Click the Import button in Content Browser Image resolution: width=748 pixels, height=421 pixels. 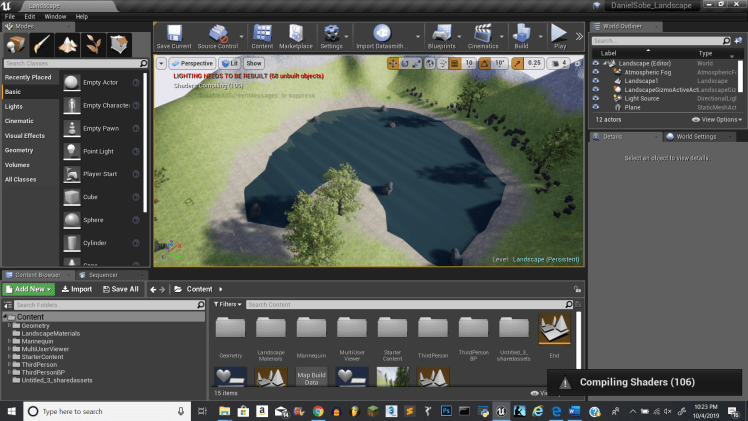[76, 289]
